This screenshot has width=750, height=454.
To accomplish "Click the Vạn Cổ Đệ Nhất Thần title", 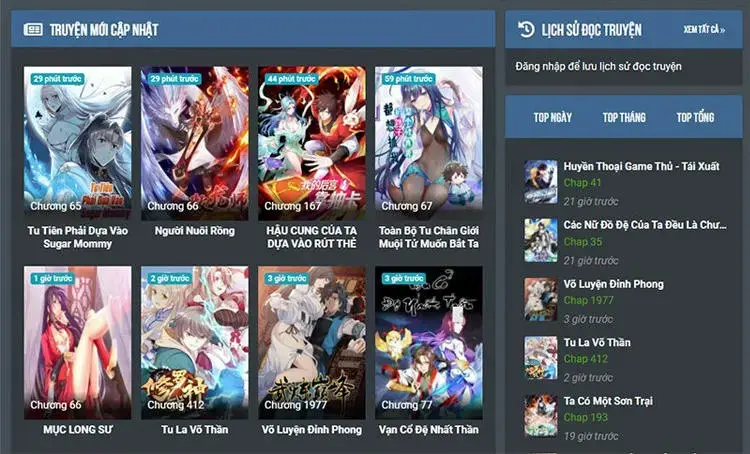I will 429,430.
